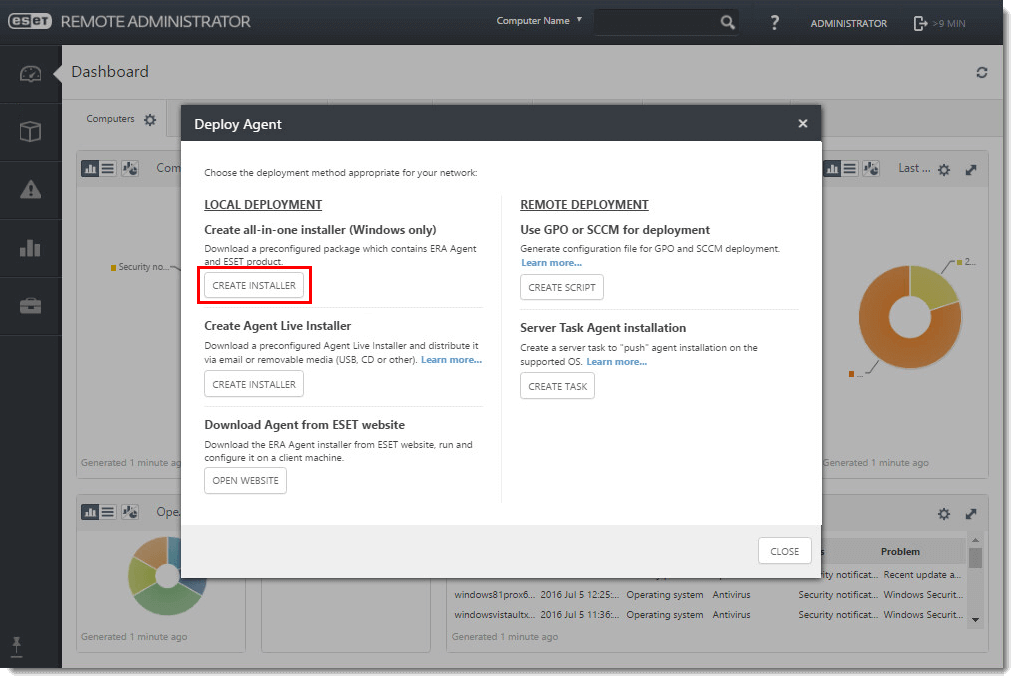
Task: Click the operating system pie chart
Action: pyautogui.click(x=168, y=575)
